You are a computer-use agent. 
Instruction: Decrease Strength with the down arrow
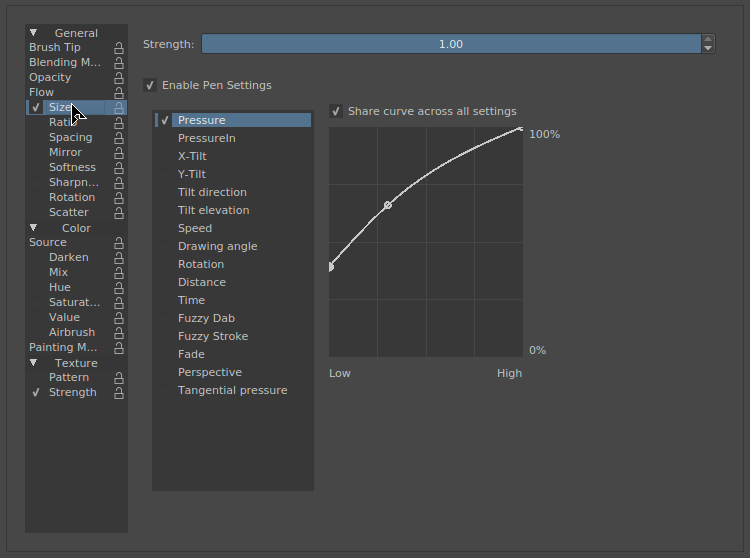[x=708, y=48]
